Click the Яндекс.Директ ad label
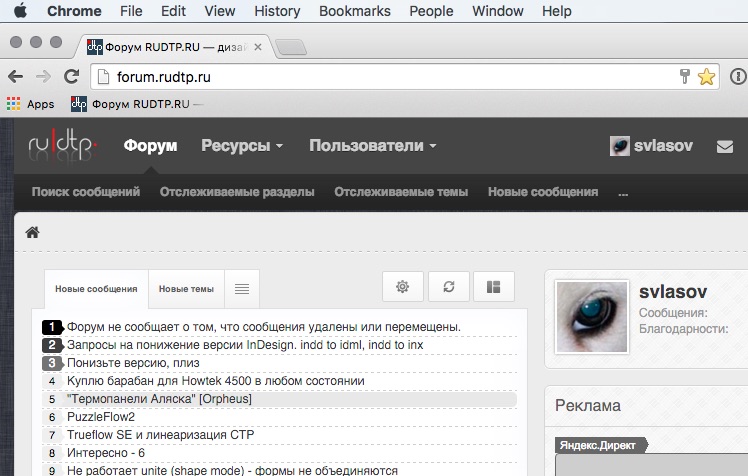The image size is (748, 476). 600,445
